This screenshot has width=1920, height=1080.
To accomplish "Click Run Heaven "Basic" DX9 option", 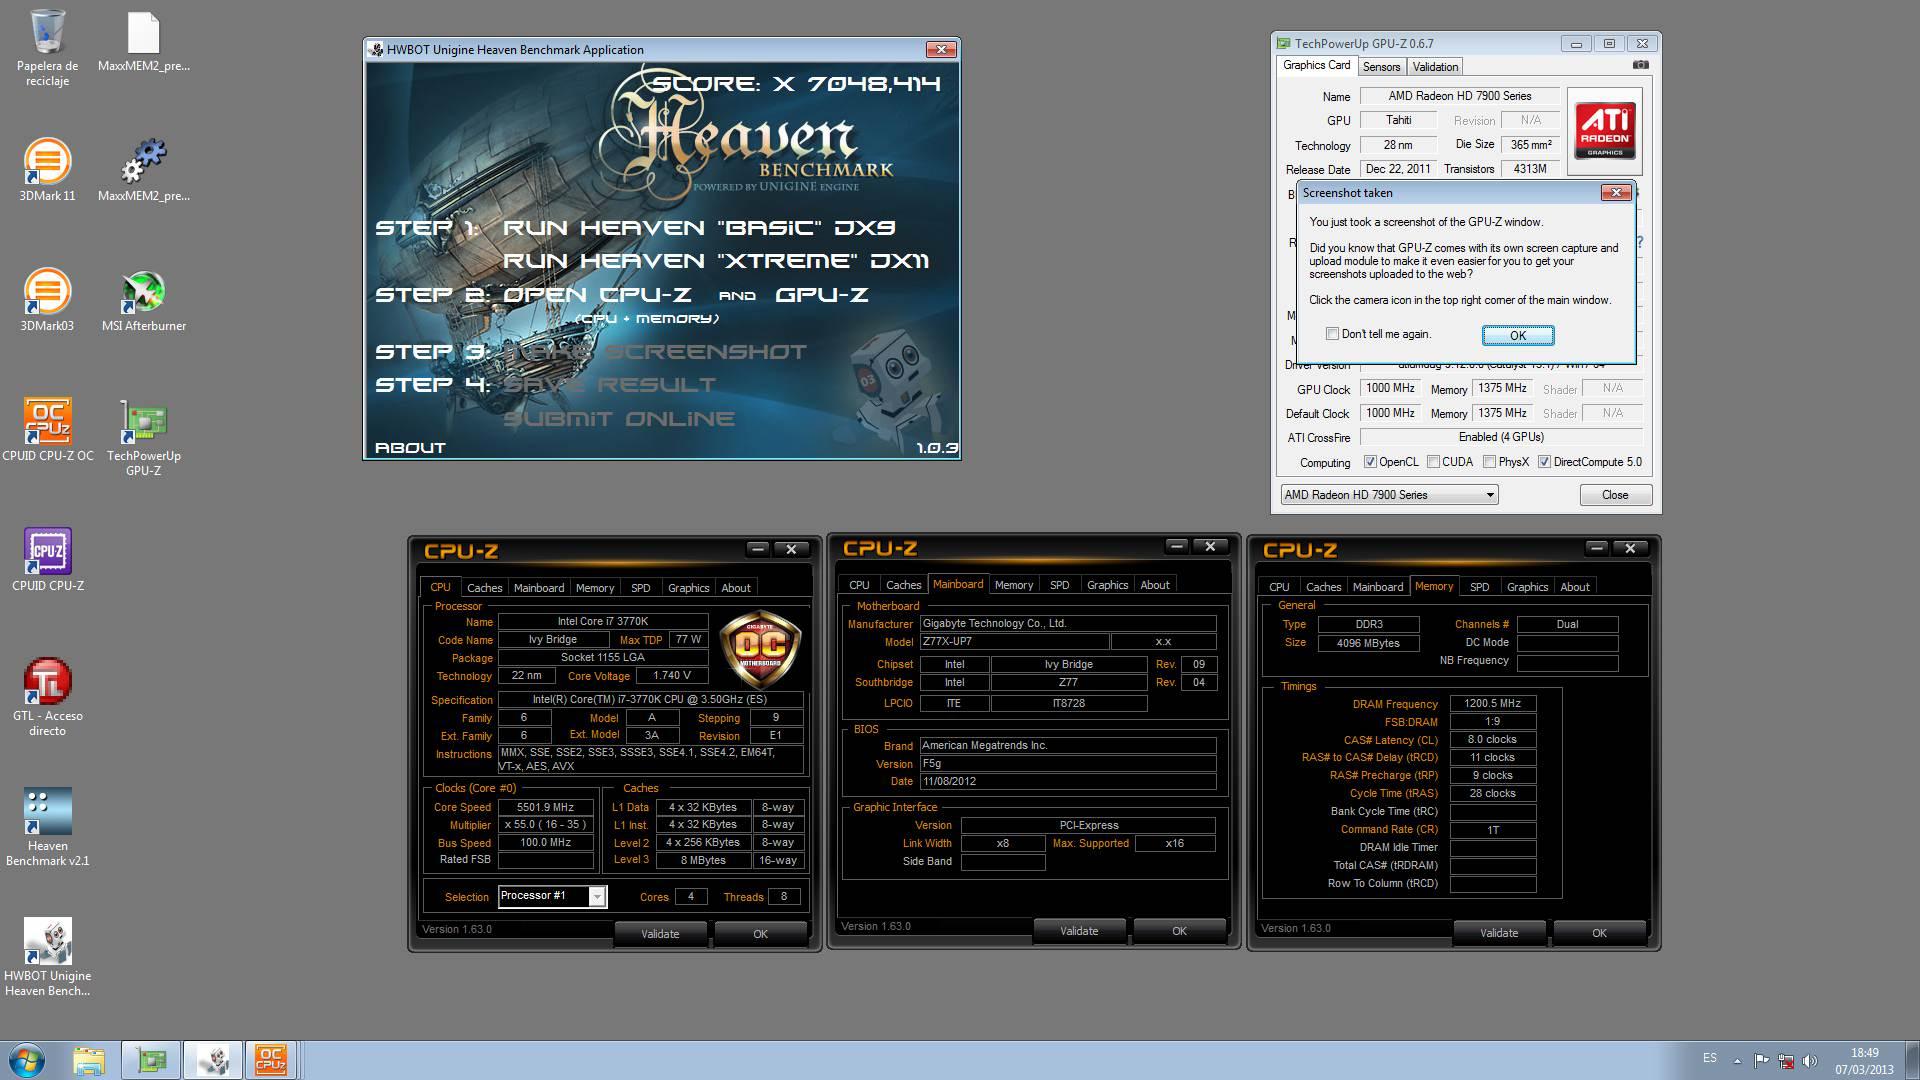I will click(699, 228).
